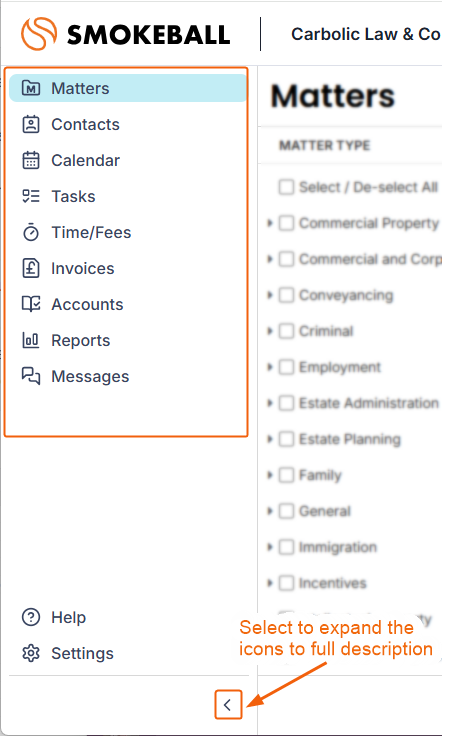Check the Conveyancing matter type box
Viewport: 460px width, 736px height.
286,295
